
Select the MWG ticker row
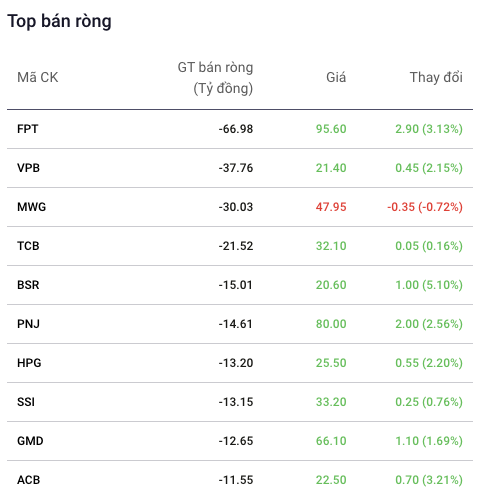point(240,207)
